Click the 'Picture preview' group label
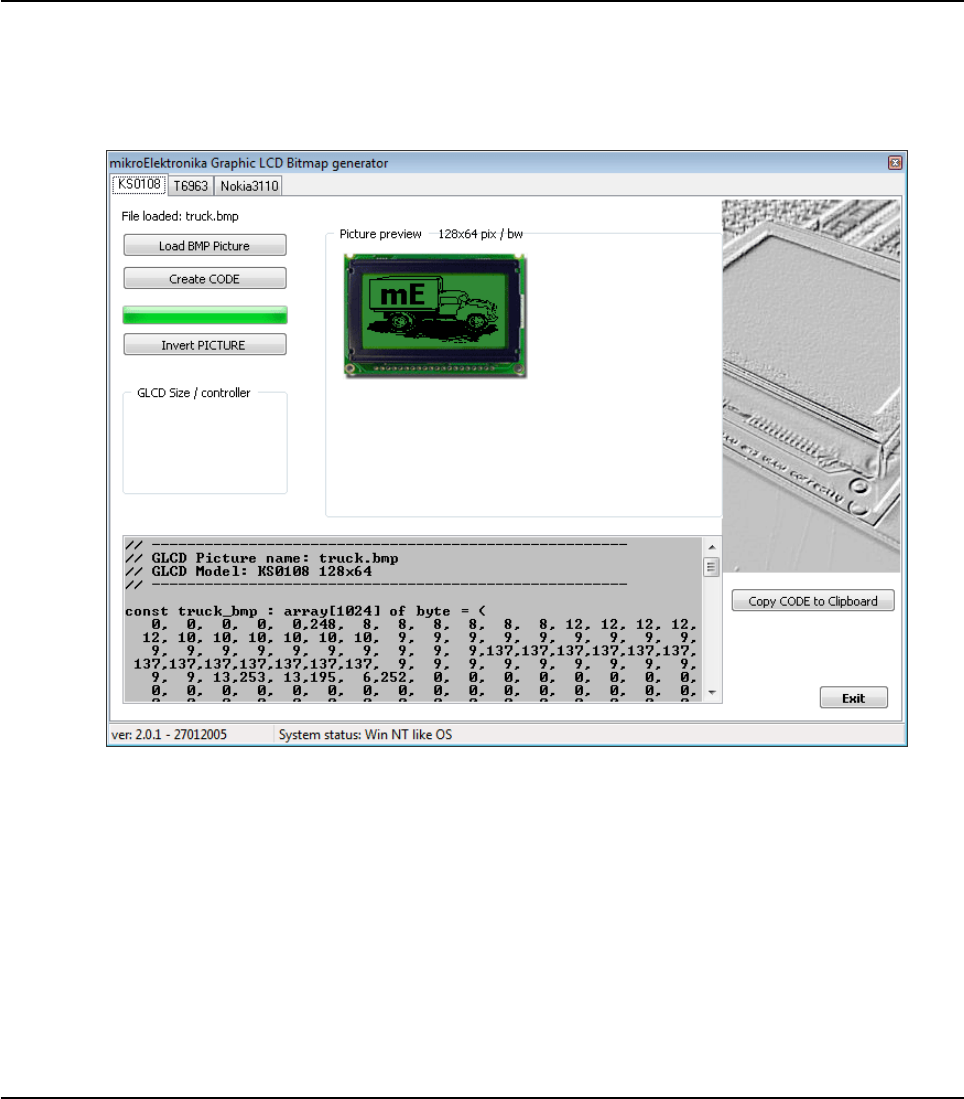The height and width of the screenshot is (1099, 964). (x=381, y=233)
